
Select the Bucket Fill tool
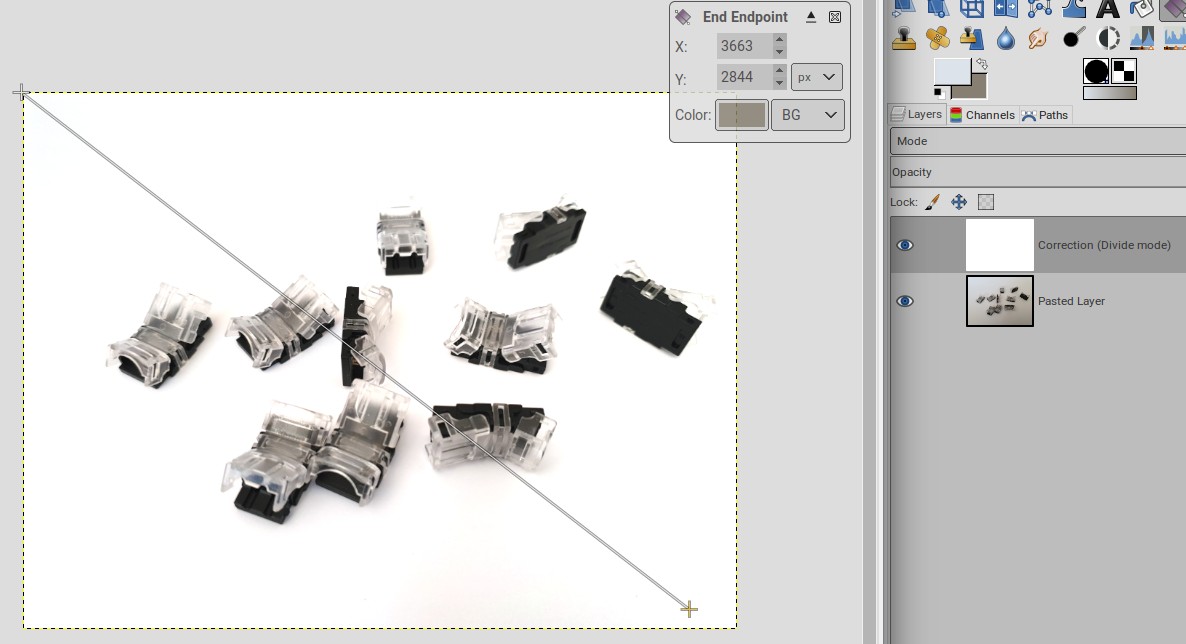point(1142,8)
